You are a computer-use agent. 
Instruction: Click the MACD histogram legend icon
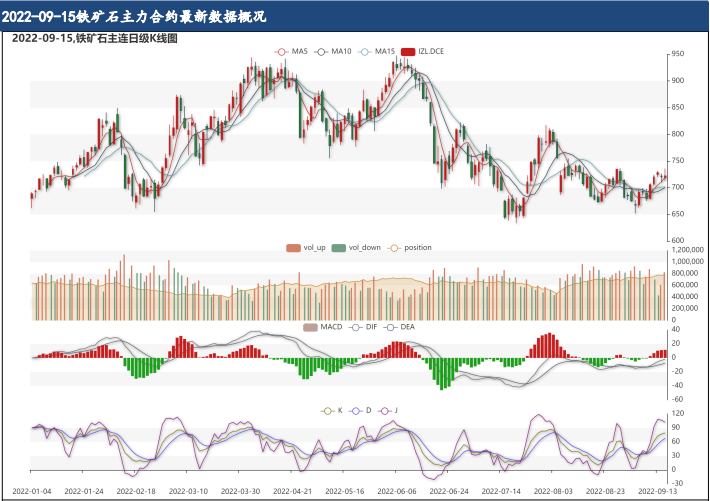(x=310, y=327)
